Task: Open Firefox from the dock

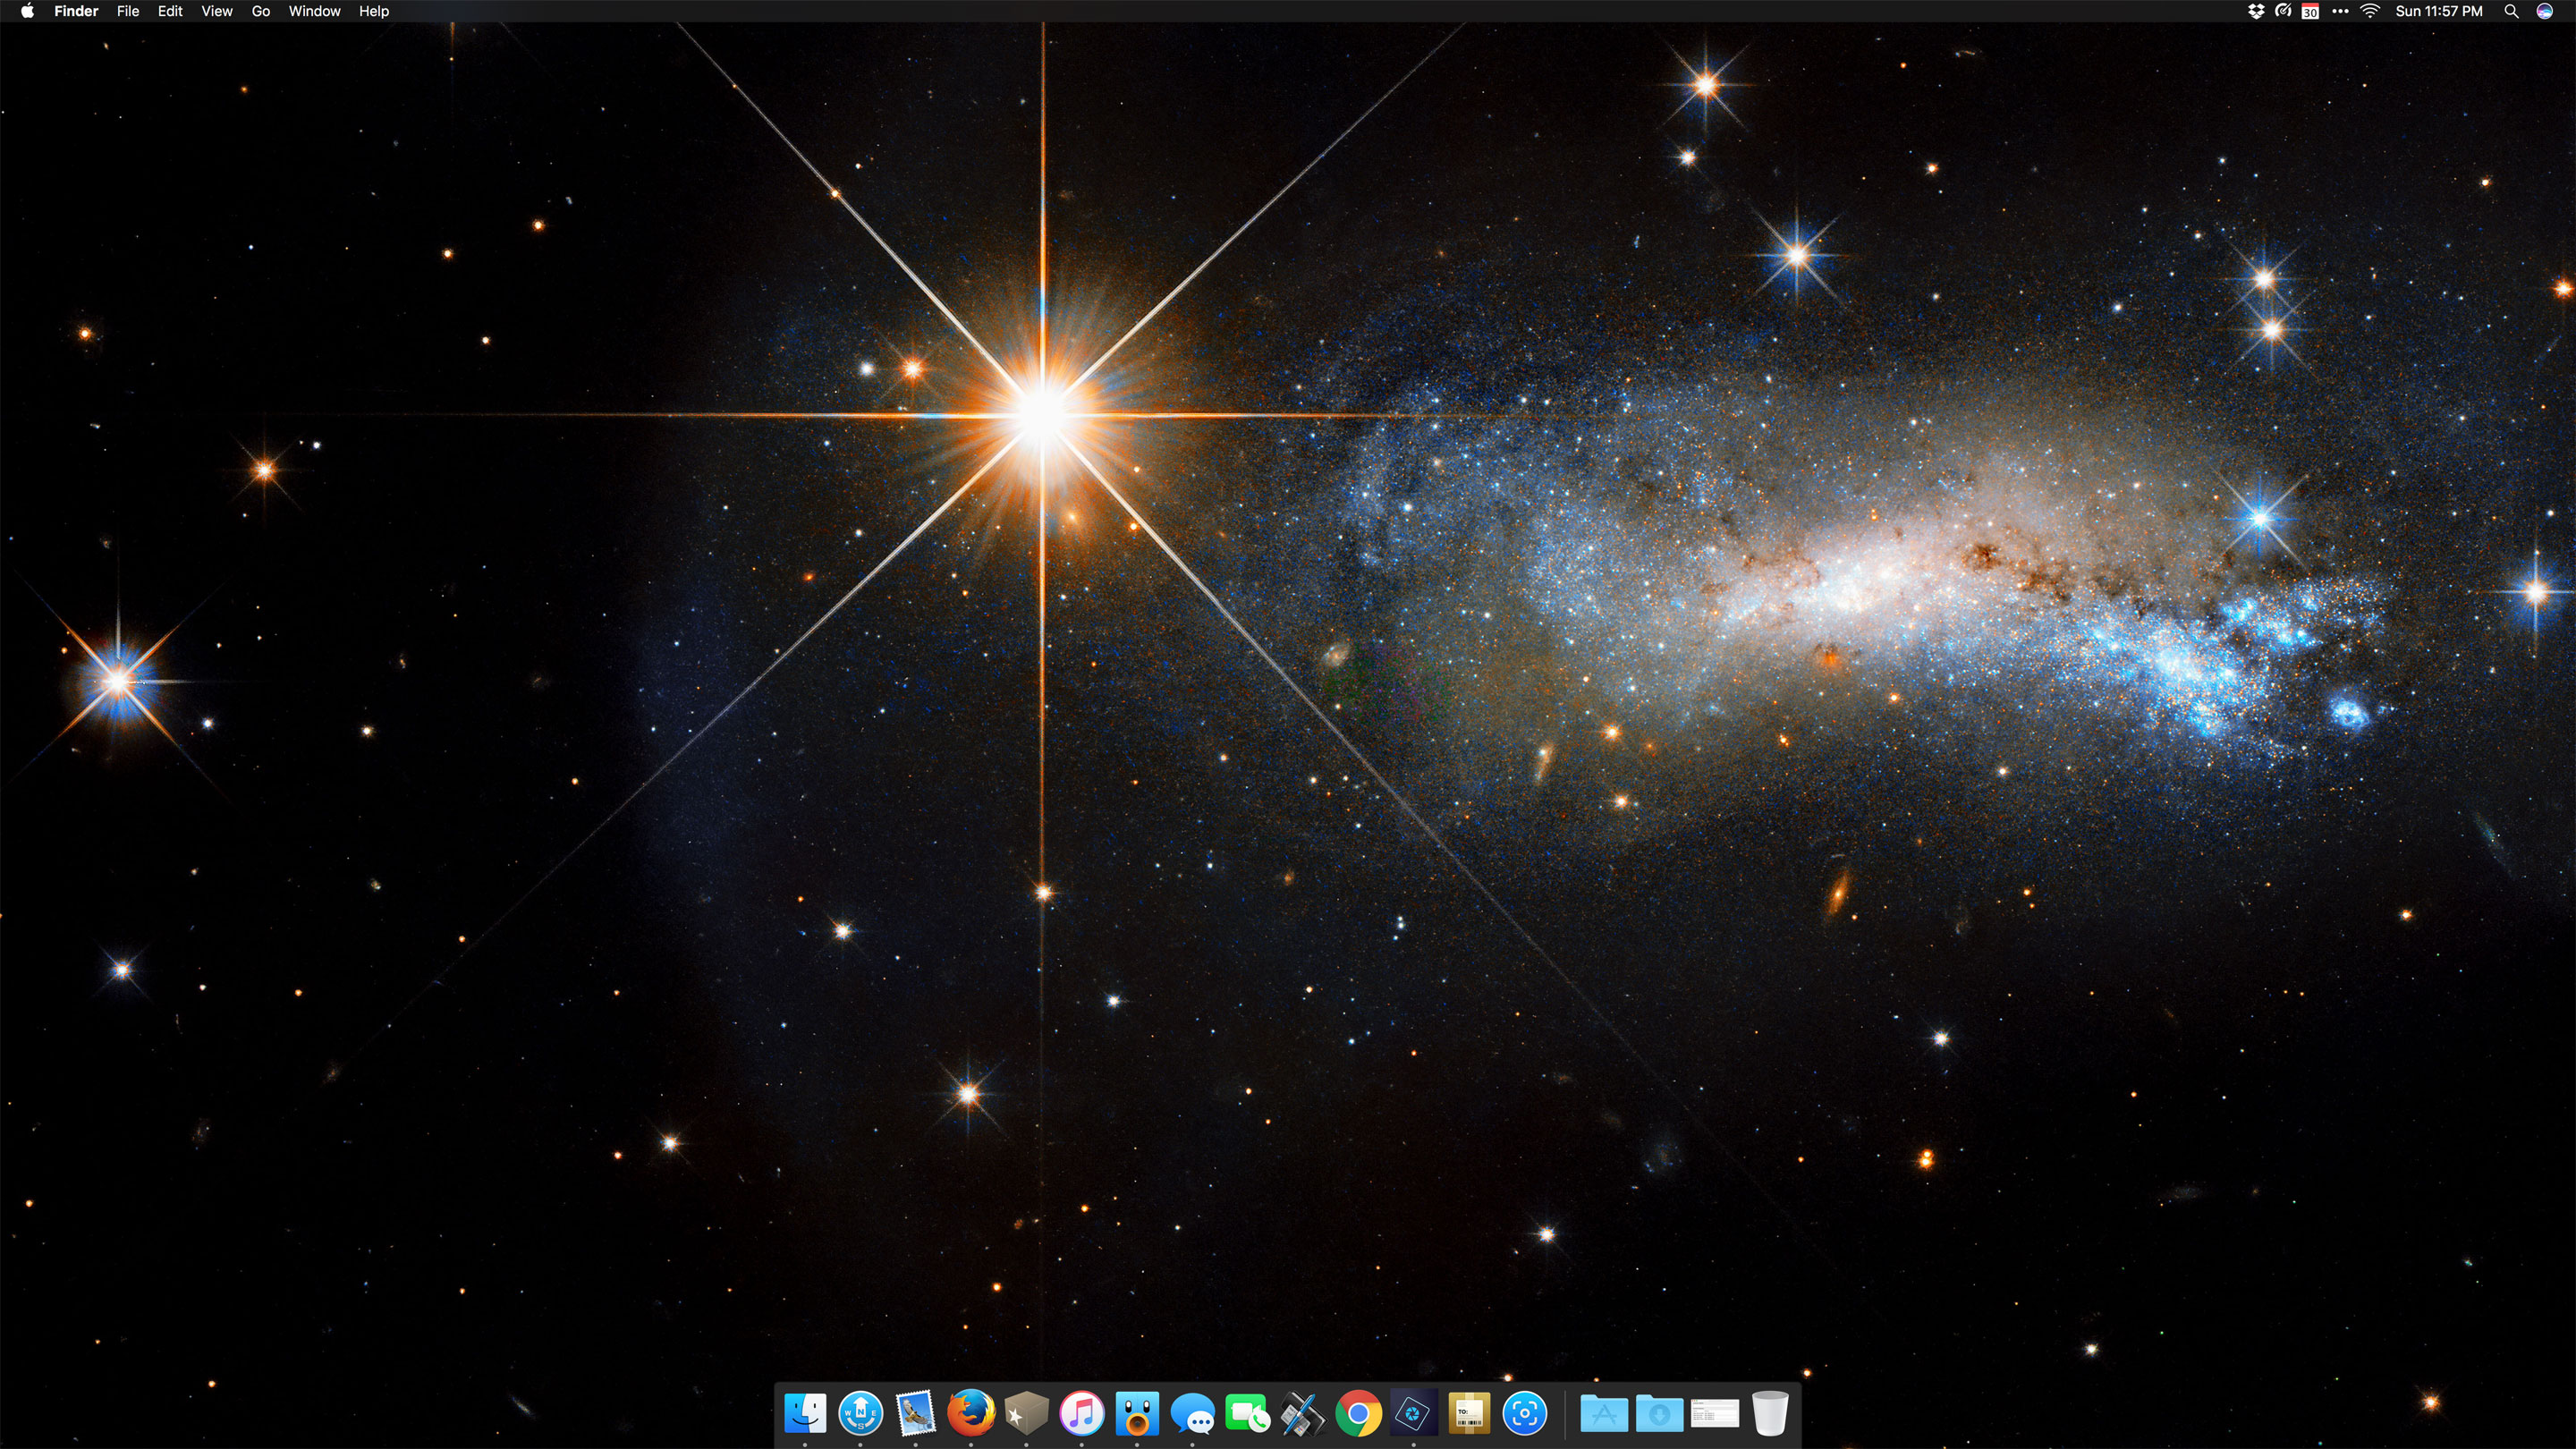Action: (x=971, y=1413)
